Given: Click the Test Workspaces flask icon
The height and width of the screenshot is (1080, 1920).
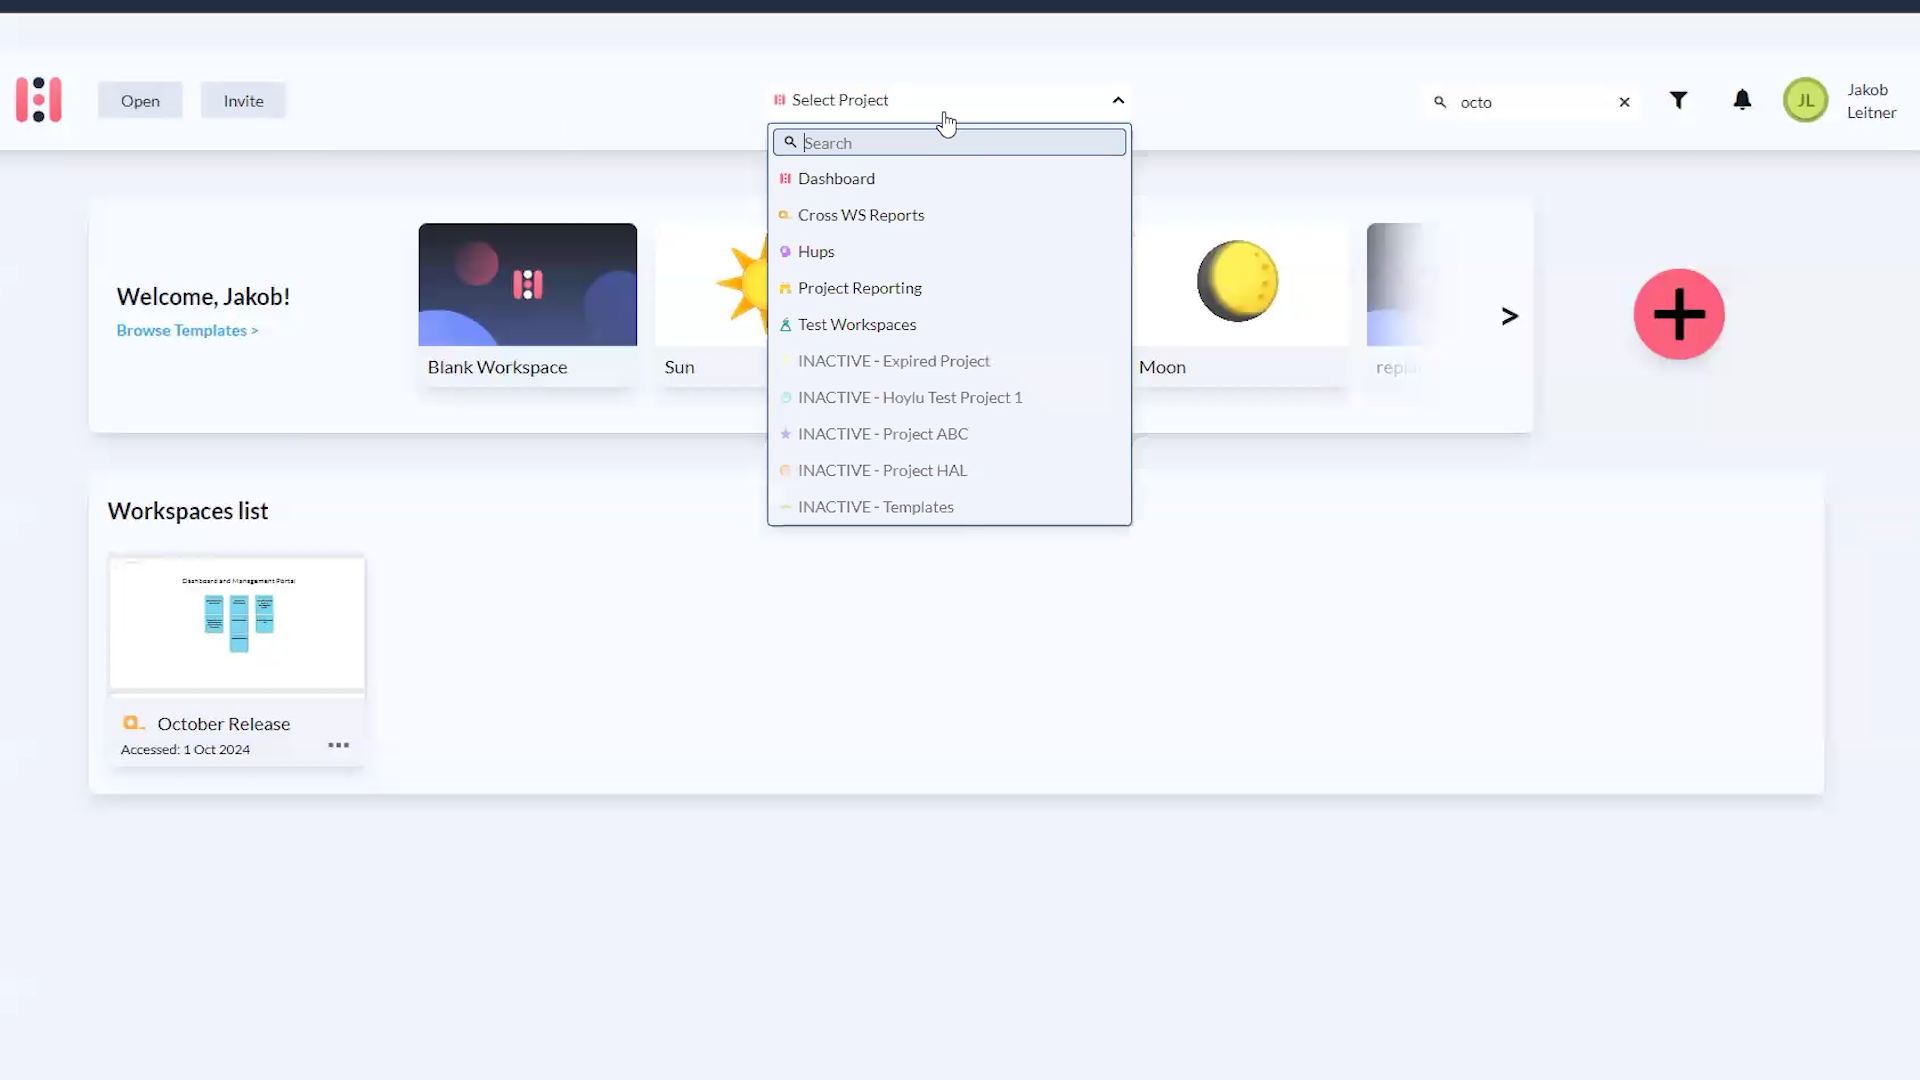Looking at the screenshot, I should point(785,325).
